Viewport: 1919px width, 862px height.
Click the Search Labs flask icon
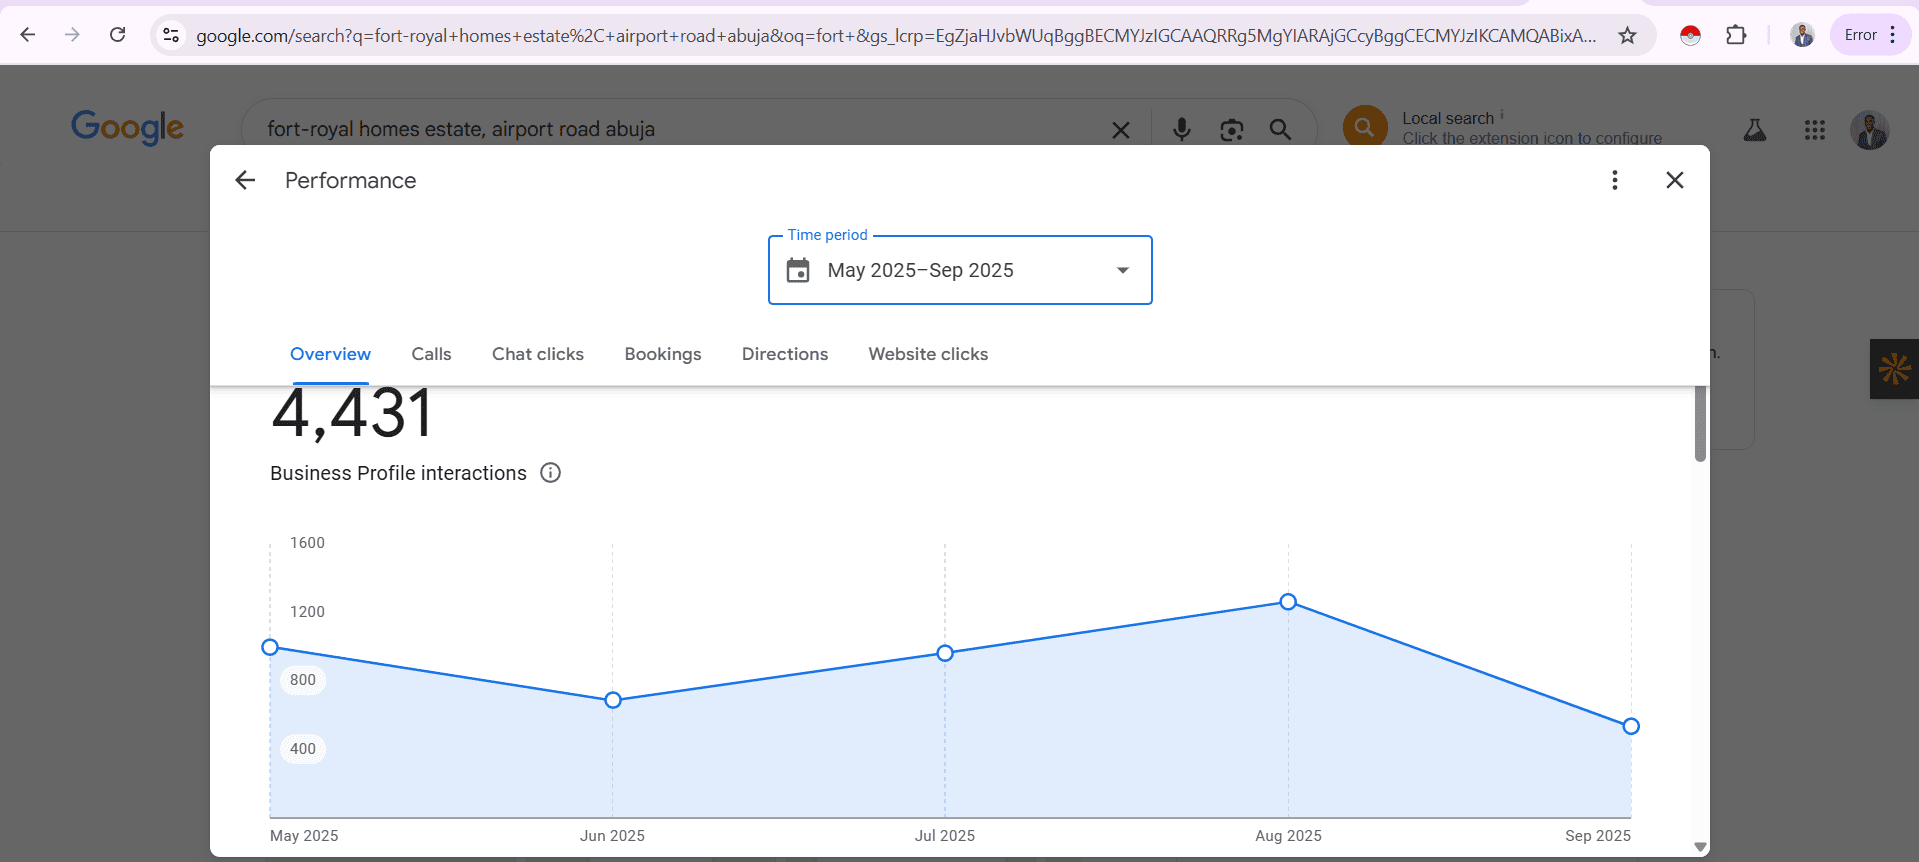pyautogui.click(x=1754, y=130)
